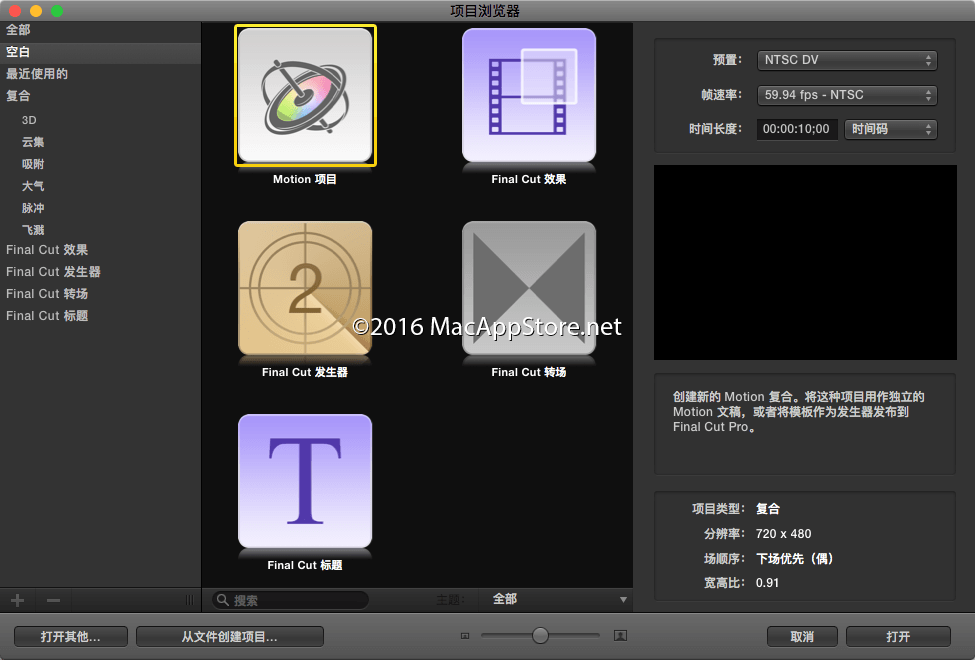Click the small thumbnail icon left of slider
The height and width of the screenshot is (660, 975).
[x=465, y=636]
